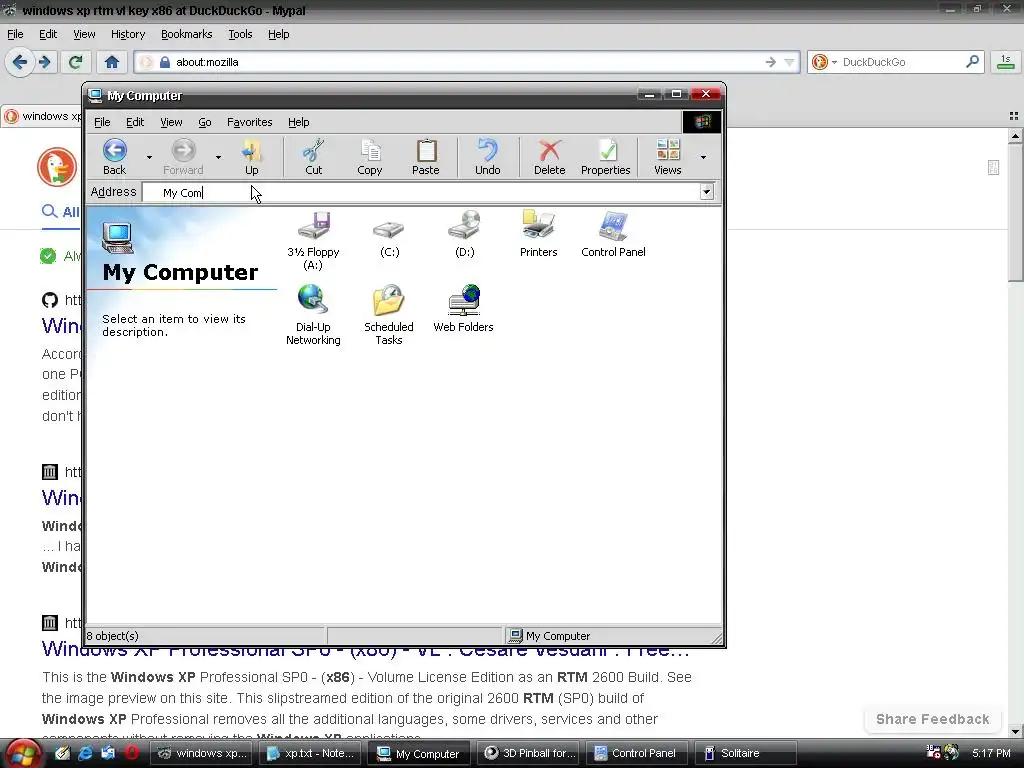This screenshot has width=1024, height=768.
Task: Click the Windows flag throbber in My Computer
Action: point(701,122)
